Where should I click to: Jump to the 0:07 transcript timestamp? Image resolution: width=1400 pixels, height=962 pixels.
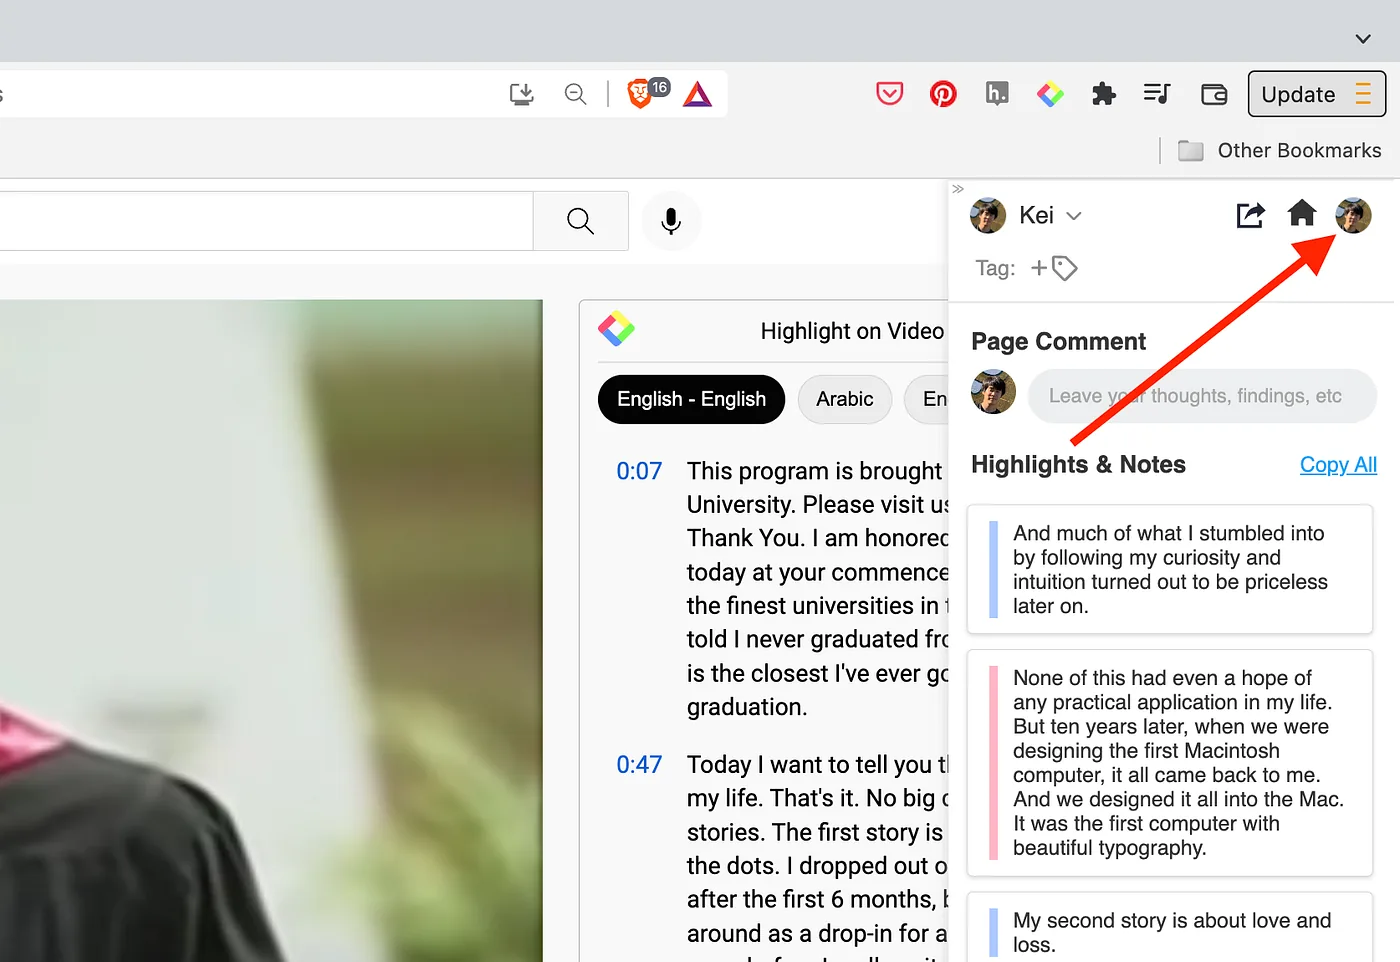pos(639,471)
